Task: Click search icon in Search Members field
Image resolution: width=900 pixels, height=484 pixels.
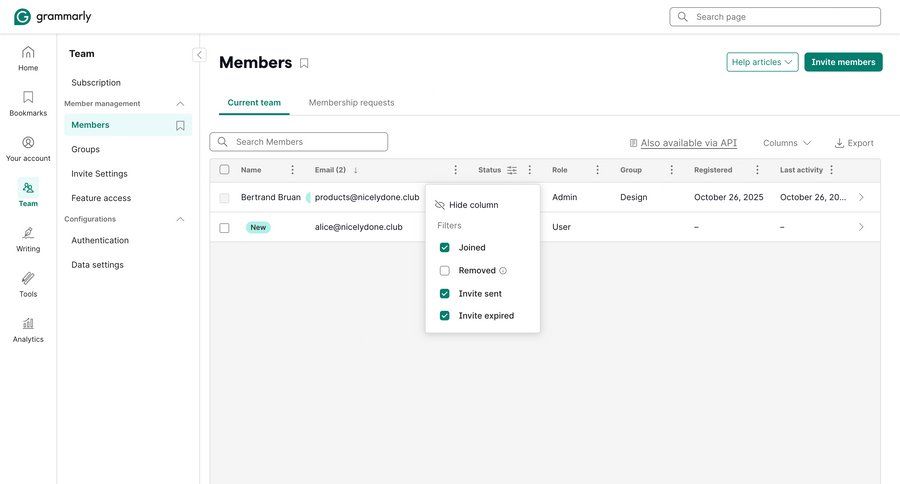Action: pos(223,142)
